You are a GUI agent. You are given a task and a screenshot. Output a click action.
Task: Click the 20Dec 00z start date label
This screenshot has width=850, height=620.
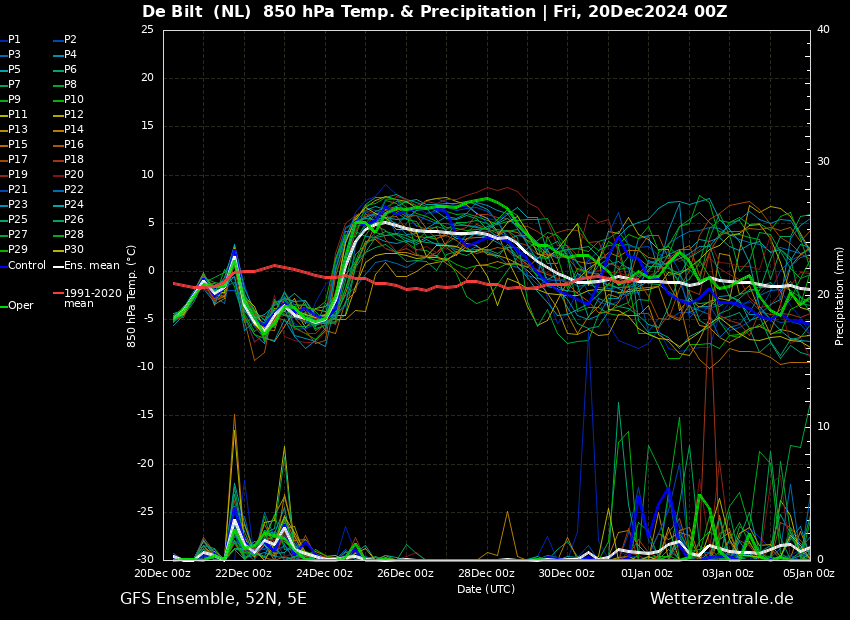163,573
